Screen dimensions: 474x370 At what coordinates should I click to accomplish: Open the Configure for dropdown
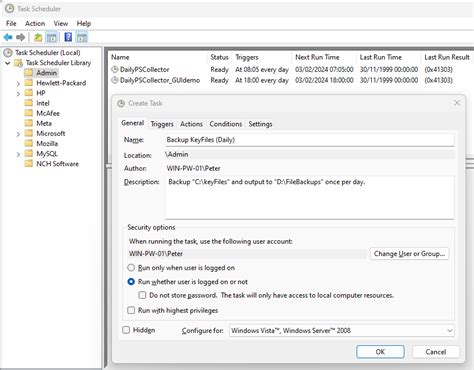pyautogui.click(x=342, y=331)
